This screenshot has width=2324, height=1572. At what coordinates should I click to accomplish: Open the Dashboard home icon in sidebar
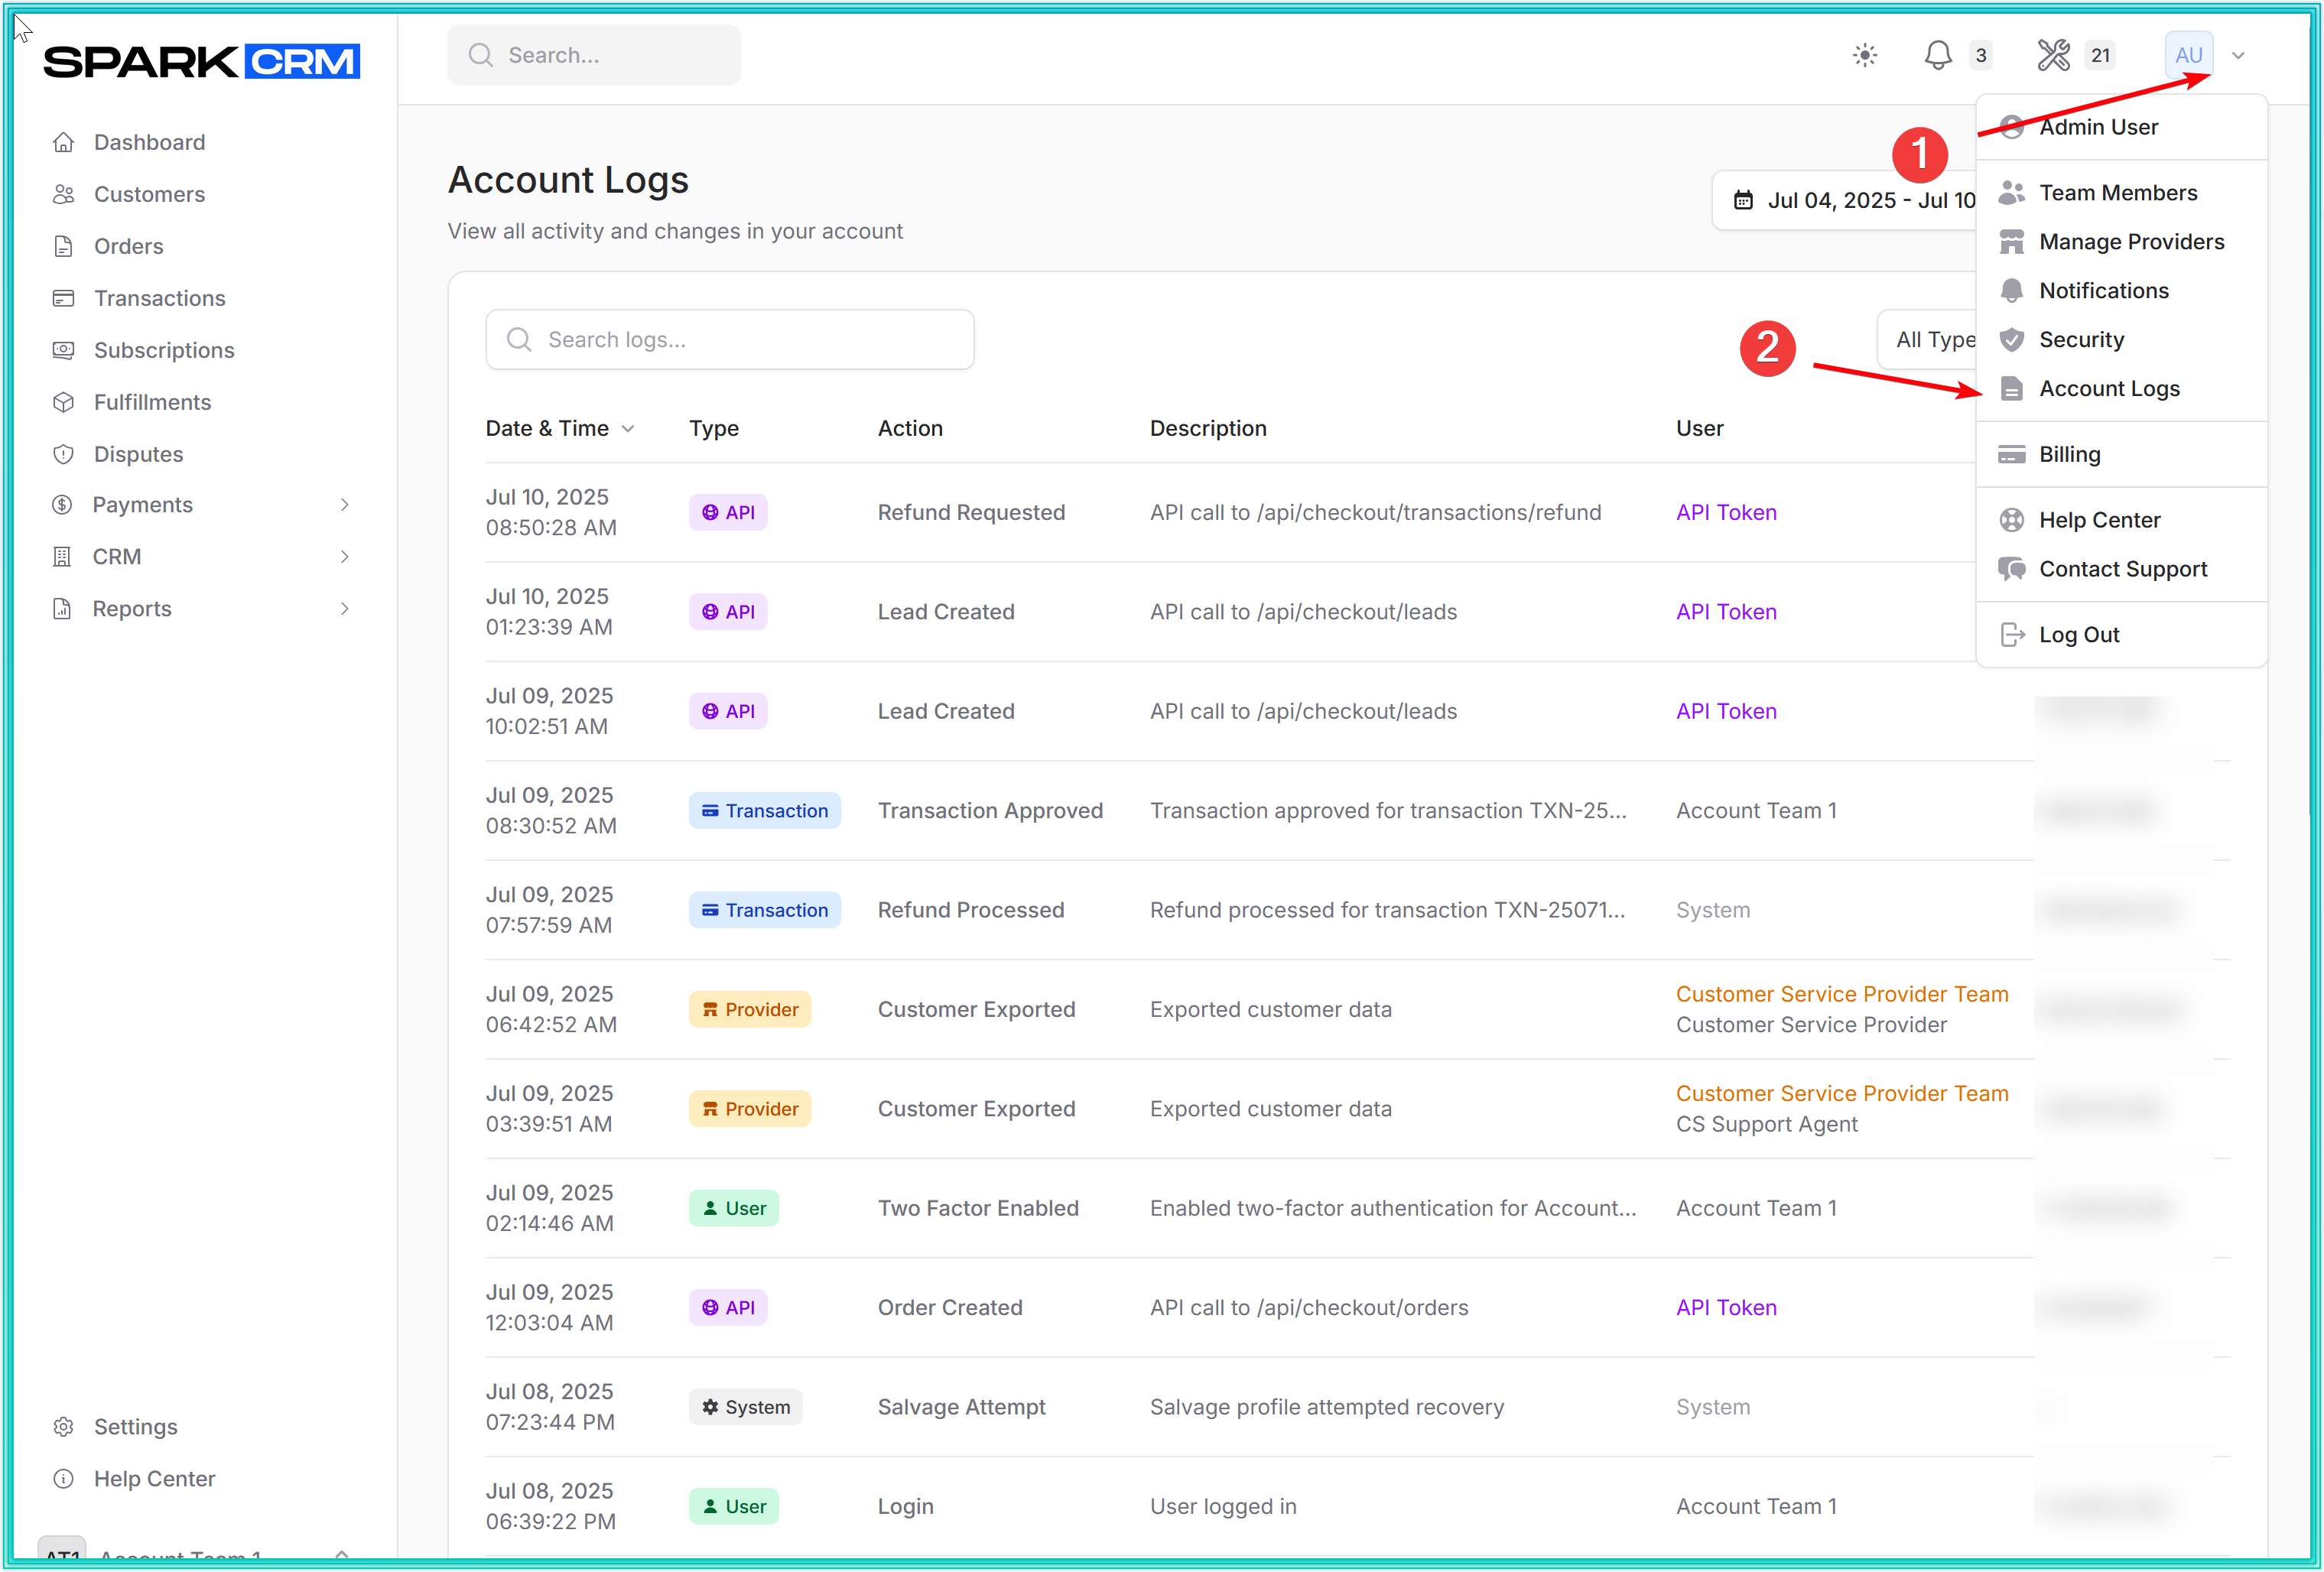[64, 142]
